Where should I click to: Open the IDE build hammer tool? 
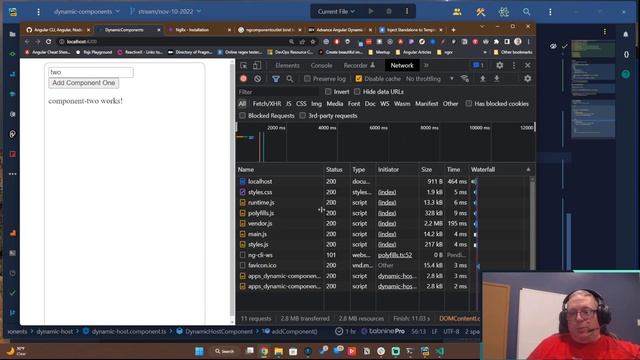pos(480,12)
